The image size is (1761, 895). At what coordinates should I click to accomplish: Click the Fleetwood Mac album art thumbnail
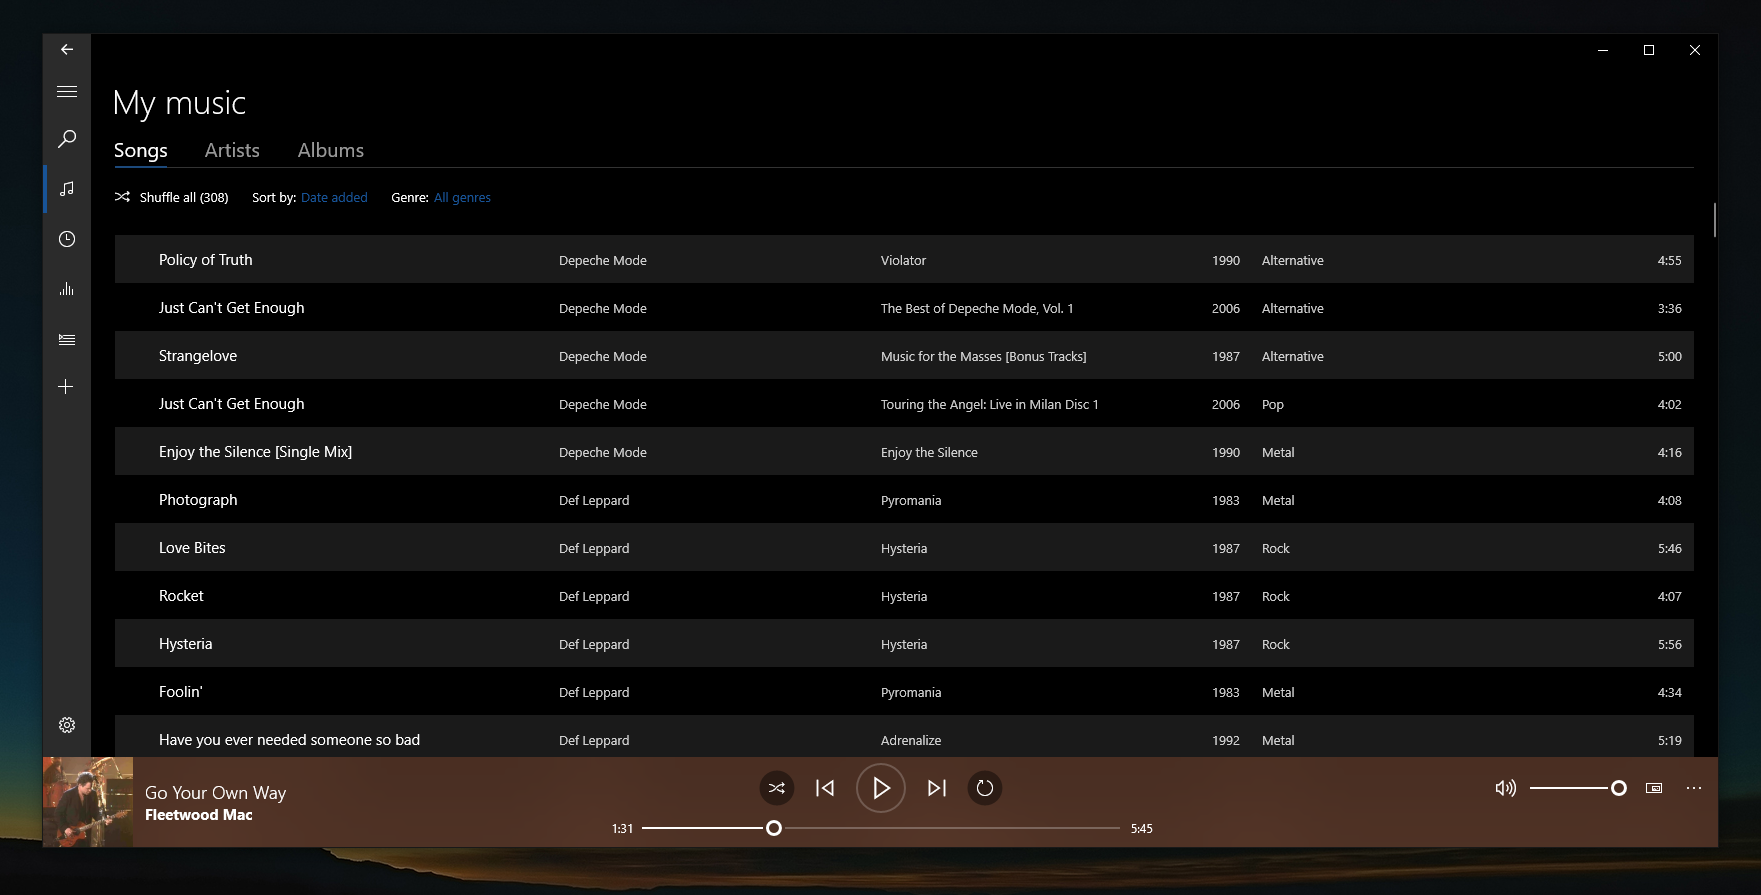click(x=88, y=802)
